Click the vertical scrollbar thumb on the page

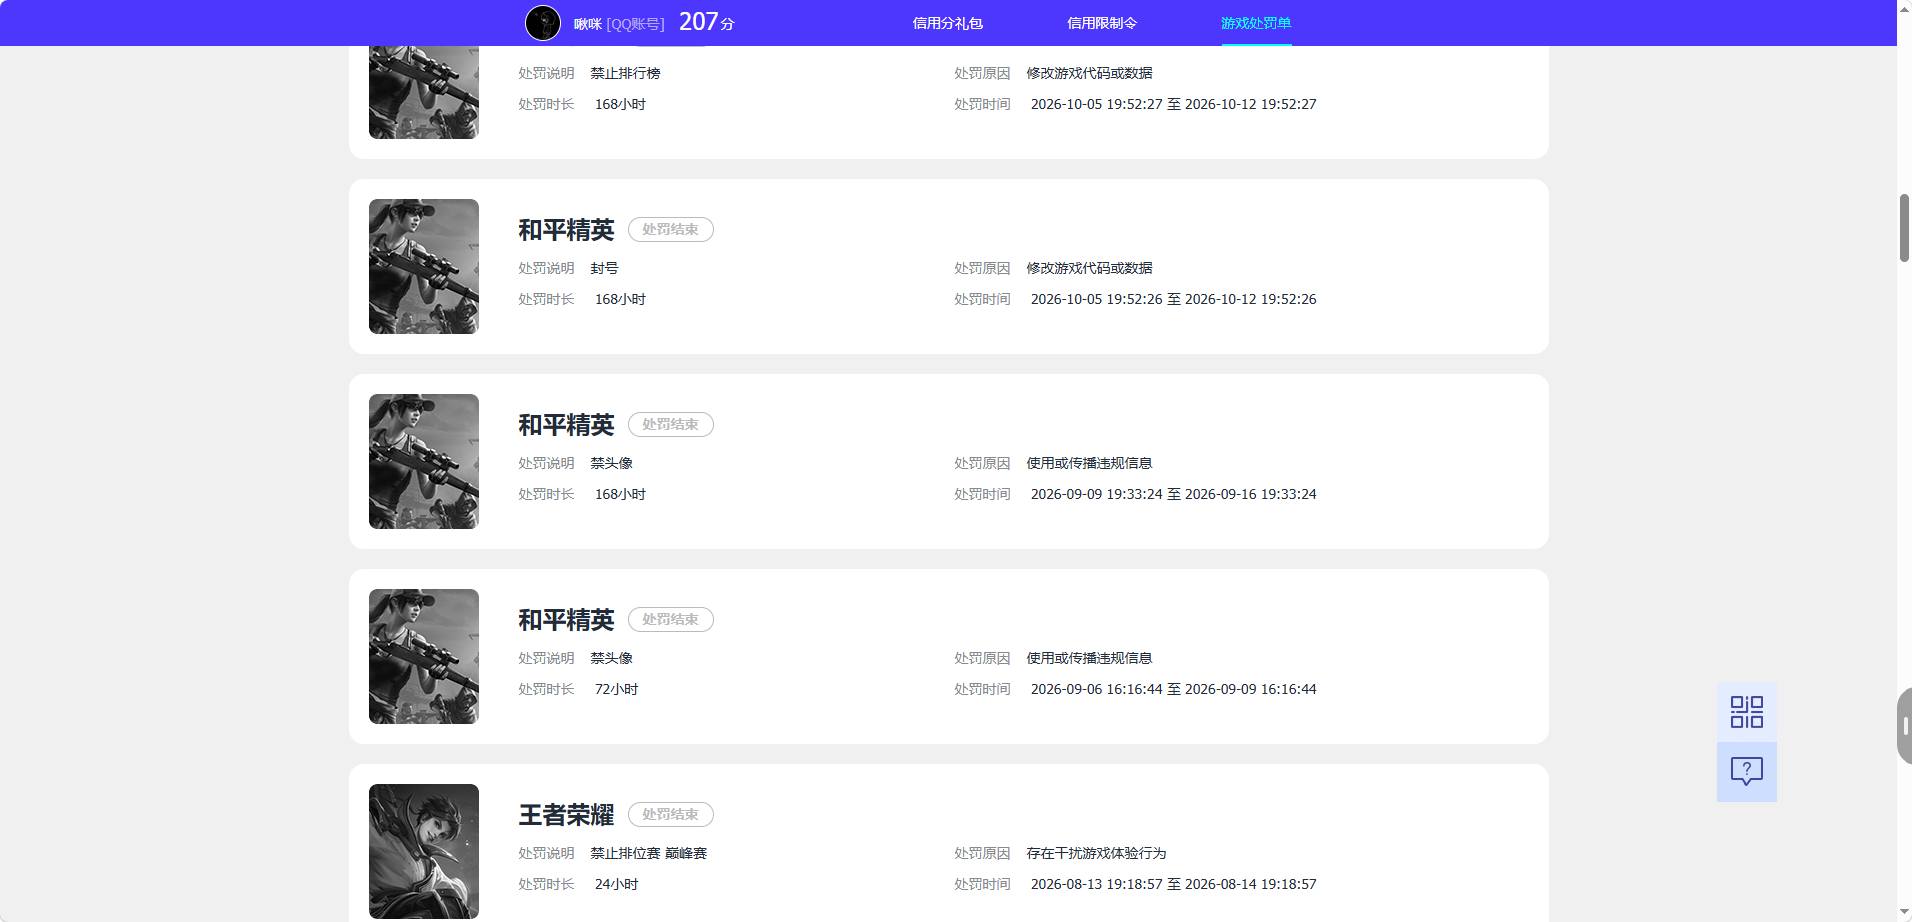[1904, 228]
